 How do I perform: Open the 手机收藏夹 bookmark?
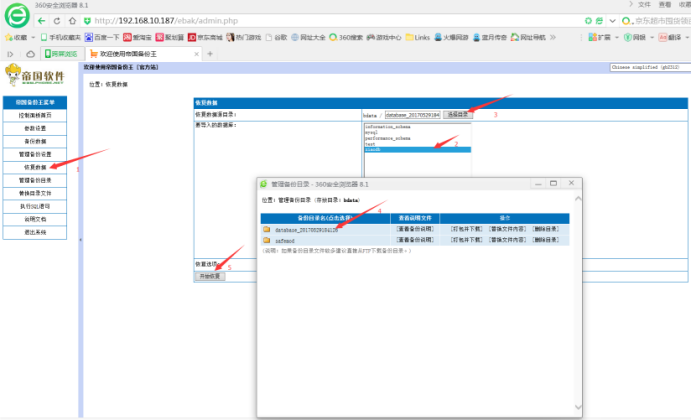point(60,38)
